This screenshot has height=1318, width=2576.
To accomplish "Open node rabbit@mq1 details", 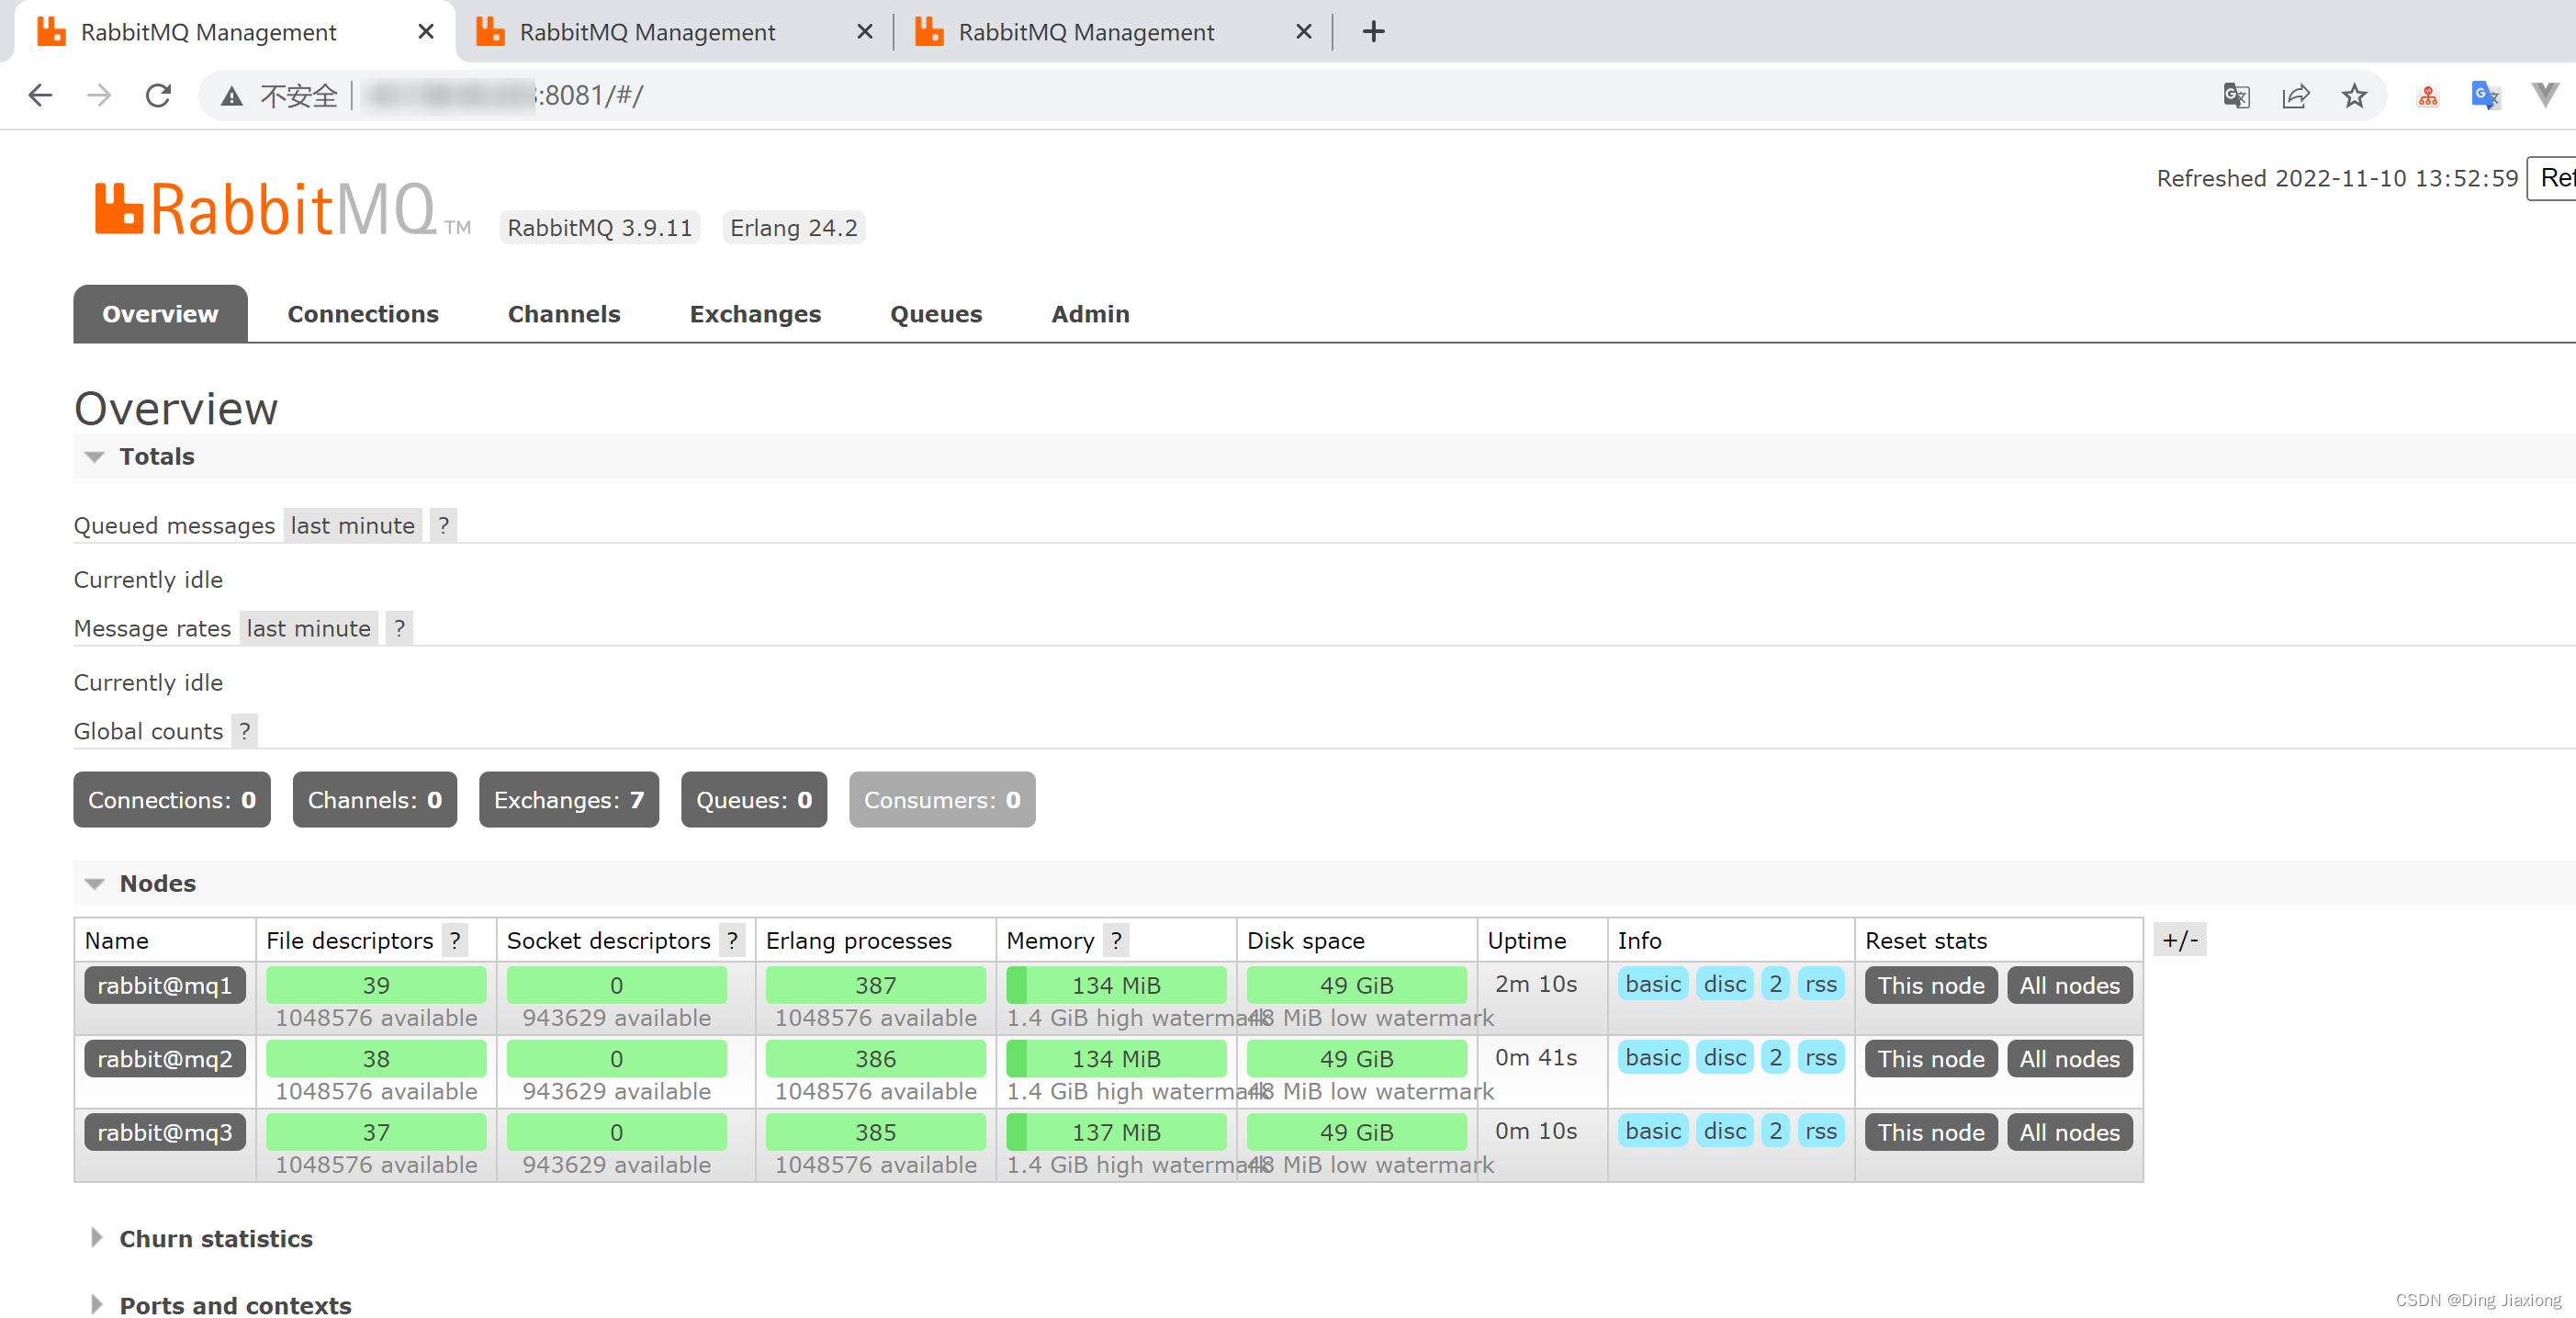I will pos(165,985).
